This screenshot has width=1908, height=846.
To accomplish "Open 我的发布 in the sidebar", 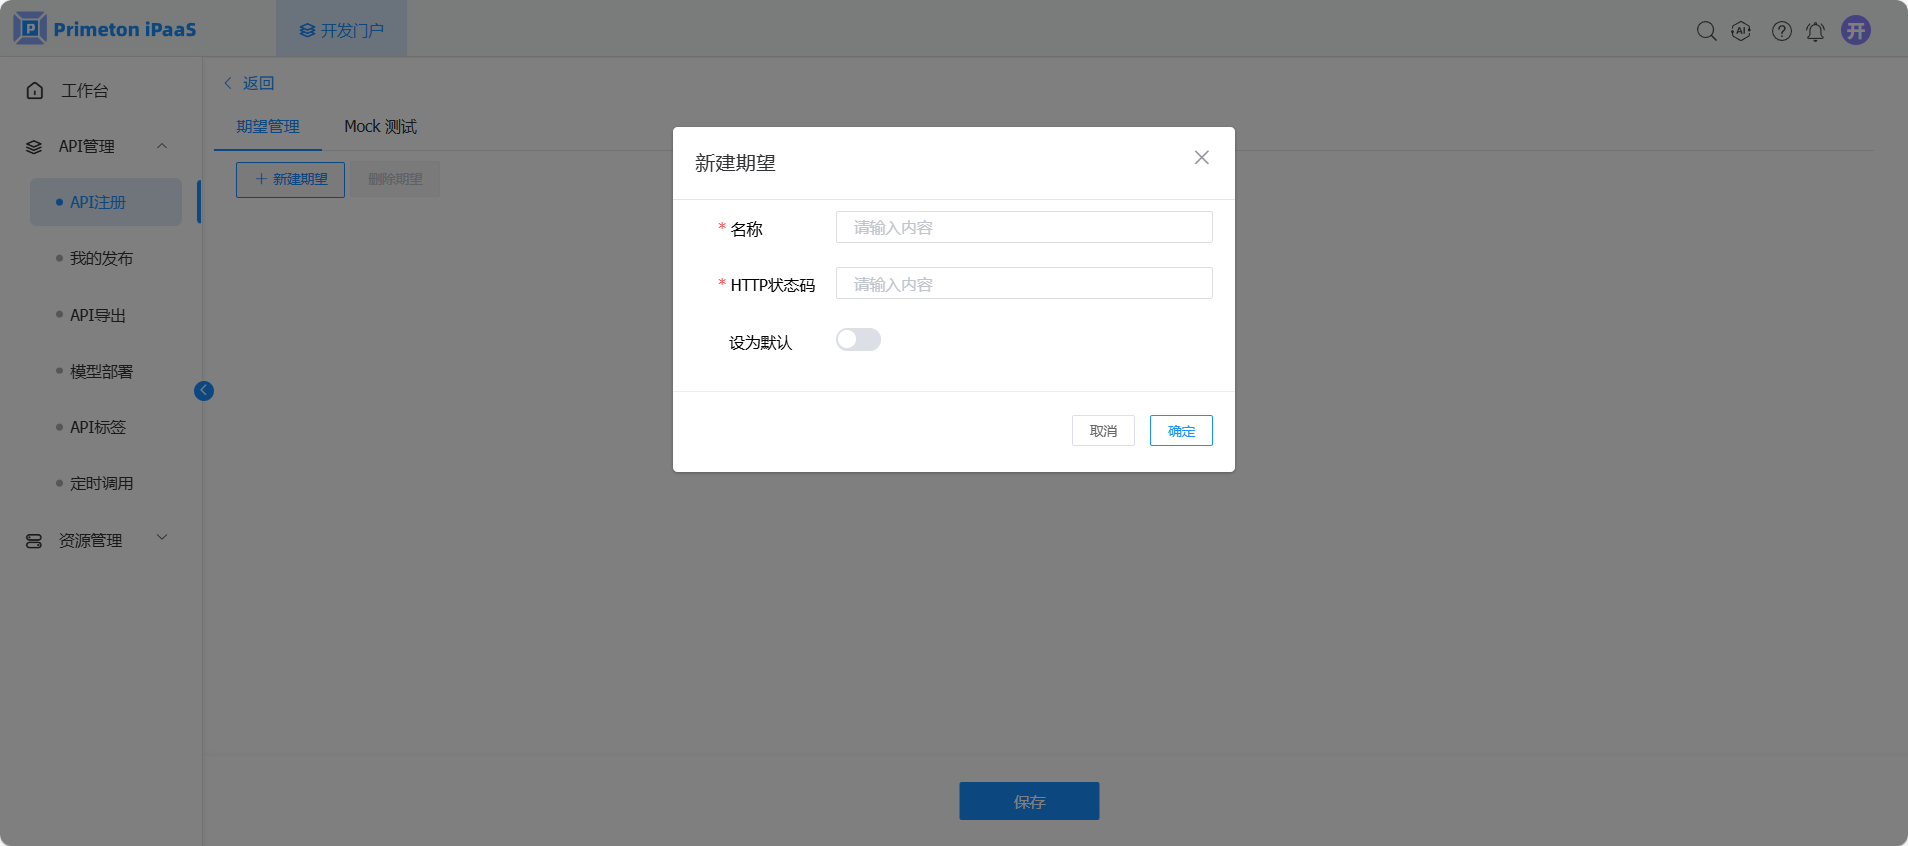I will click(101, 259).
